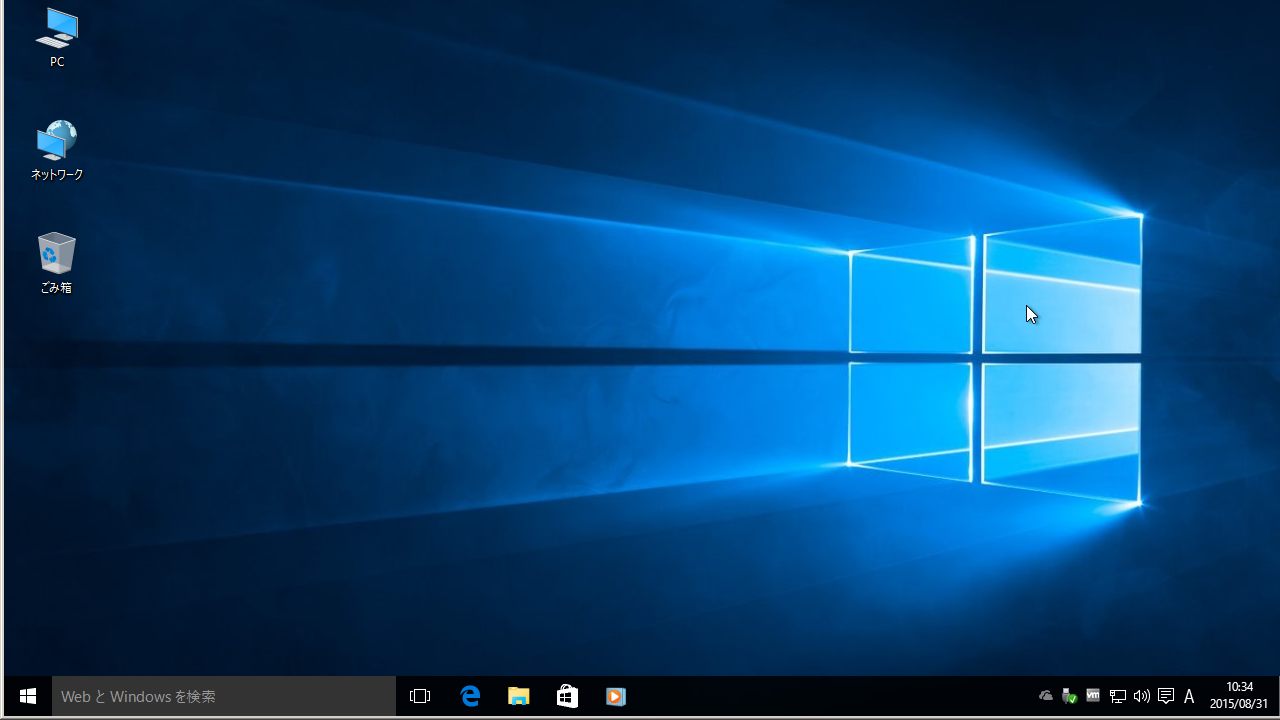The image size is (1280, 720).
Task: Select the ネットワーク desktop icon
Action: [x=57, y=151]
